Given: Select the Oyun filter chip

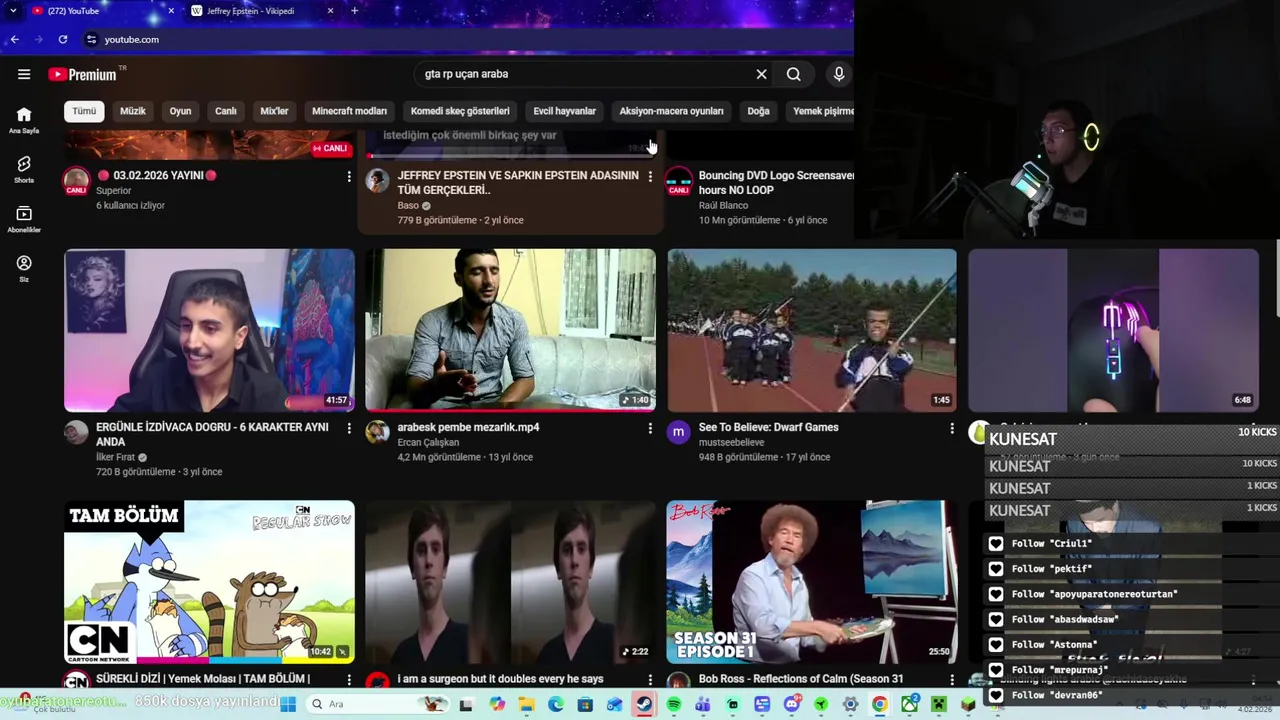Looking at the screenshot, I should coord(180,111).
